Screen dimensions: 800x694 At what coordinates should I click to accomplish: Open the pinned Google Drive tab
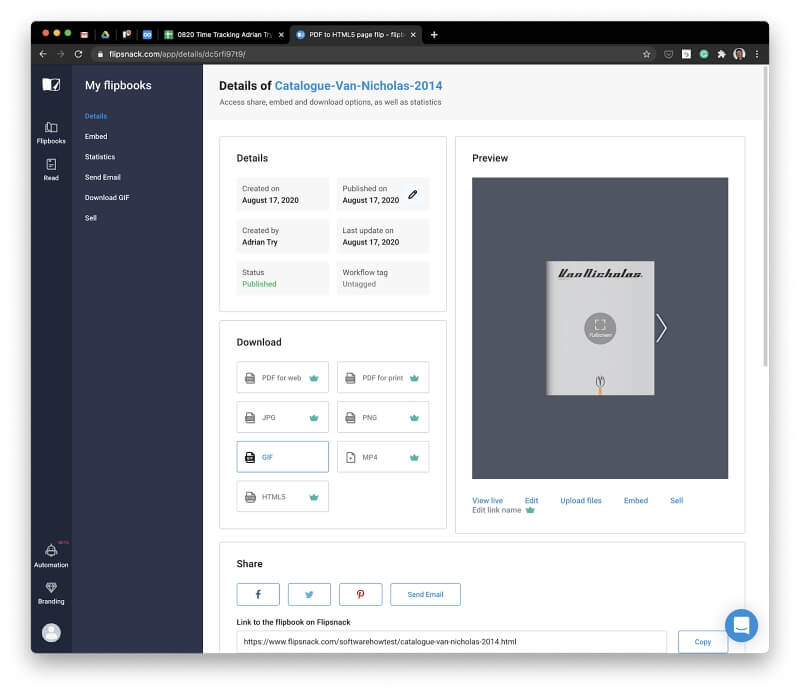point(105,35)
